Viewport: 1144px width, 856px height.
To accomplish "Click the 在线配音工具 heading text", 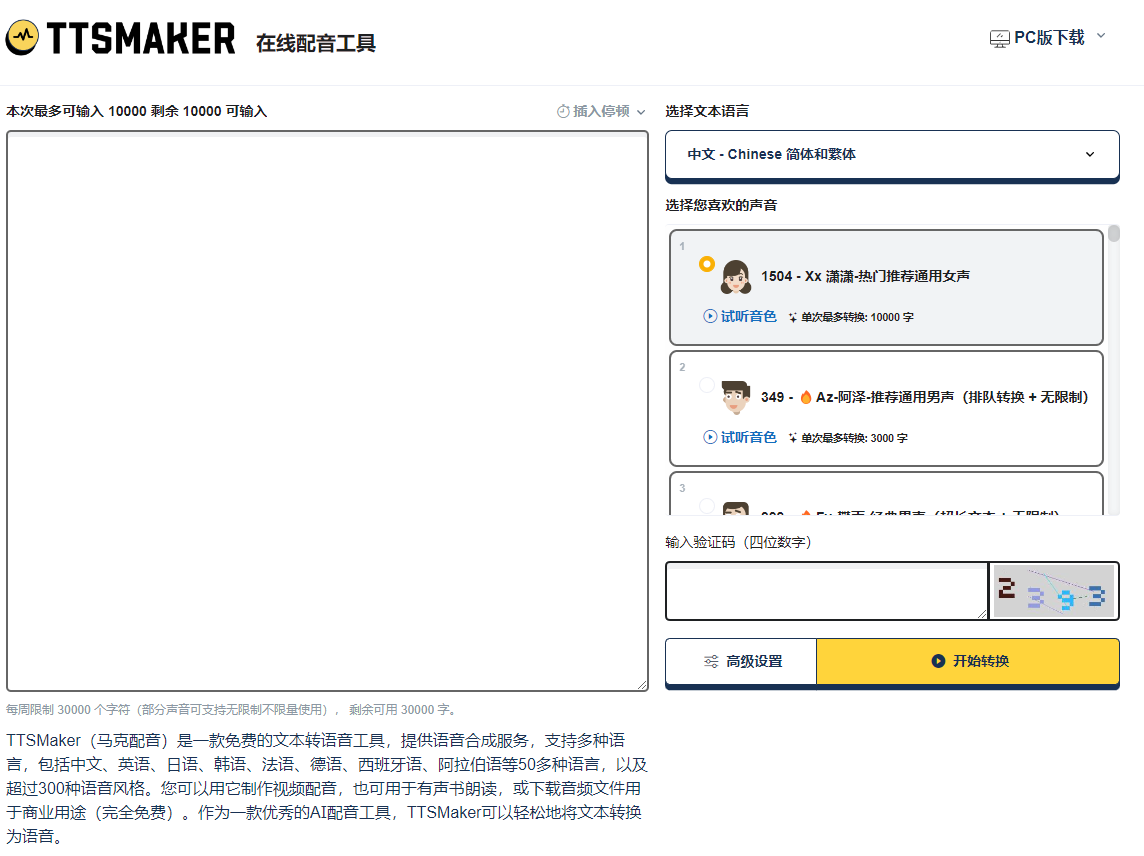I will pos(316,43).
